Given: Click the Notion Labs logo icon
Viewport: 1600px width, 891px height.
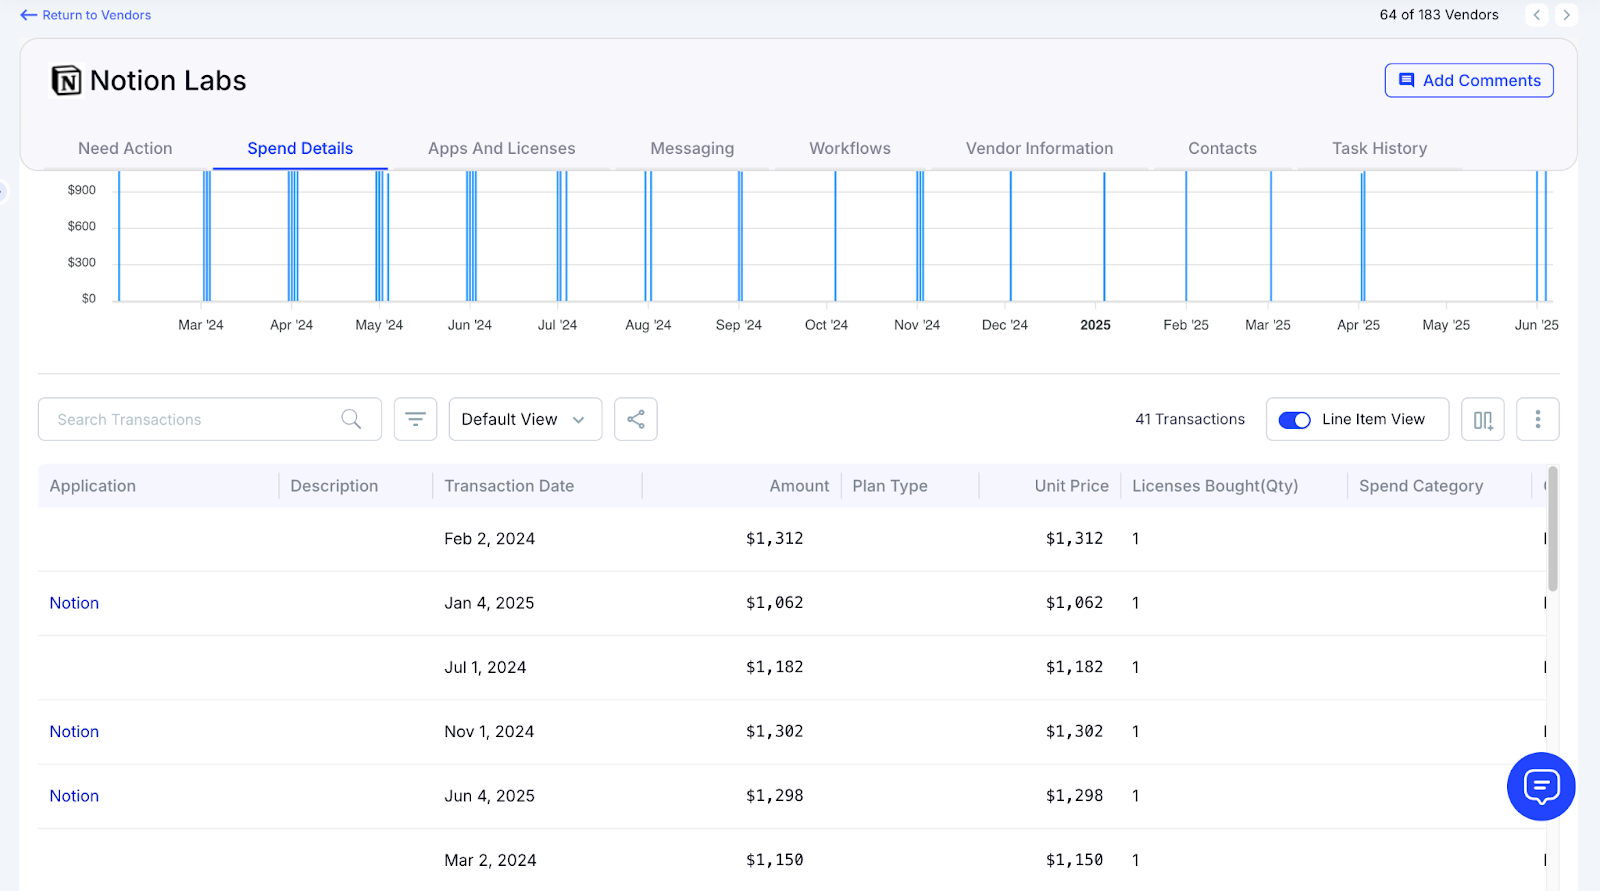Looking at the screenshot, I should 66,80.
